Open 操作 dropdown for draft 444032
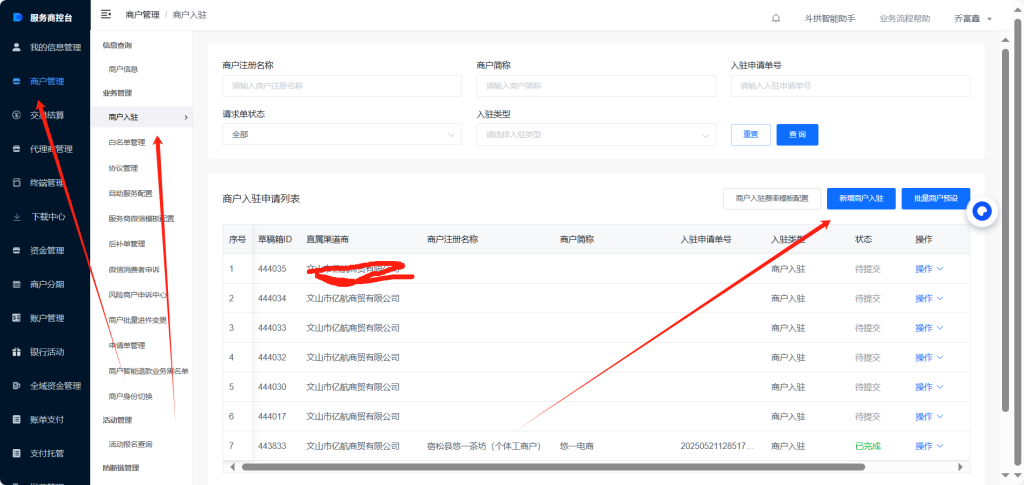1024x485 pixels. click(x=929, y=358)
